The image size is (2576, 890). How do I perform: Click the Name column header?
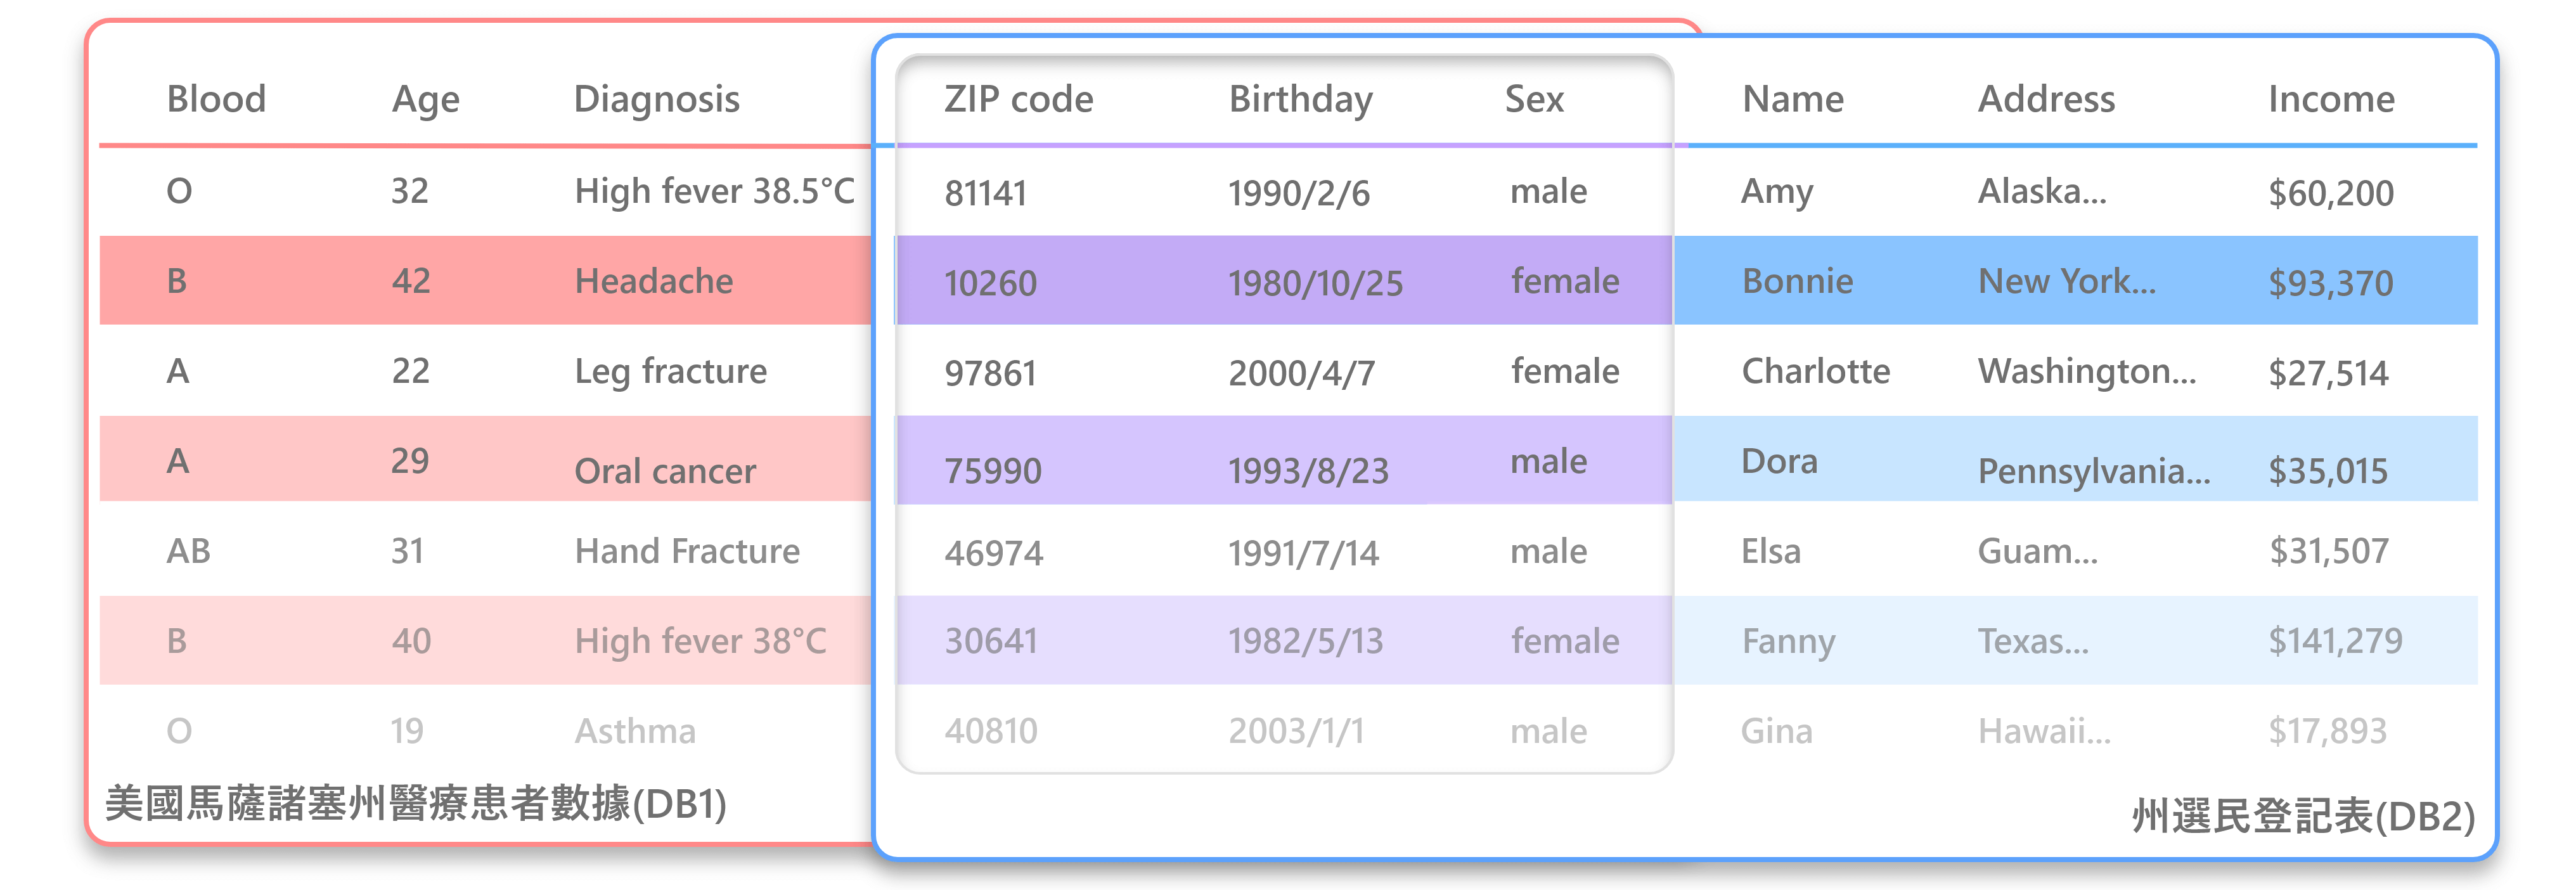click(1792, 99)
